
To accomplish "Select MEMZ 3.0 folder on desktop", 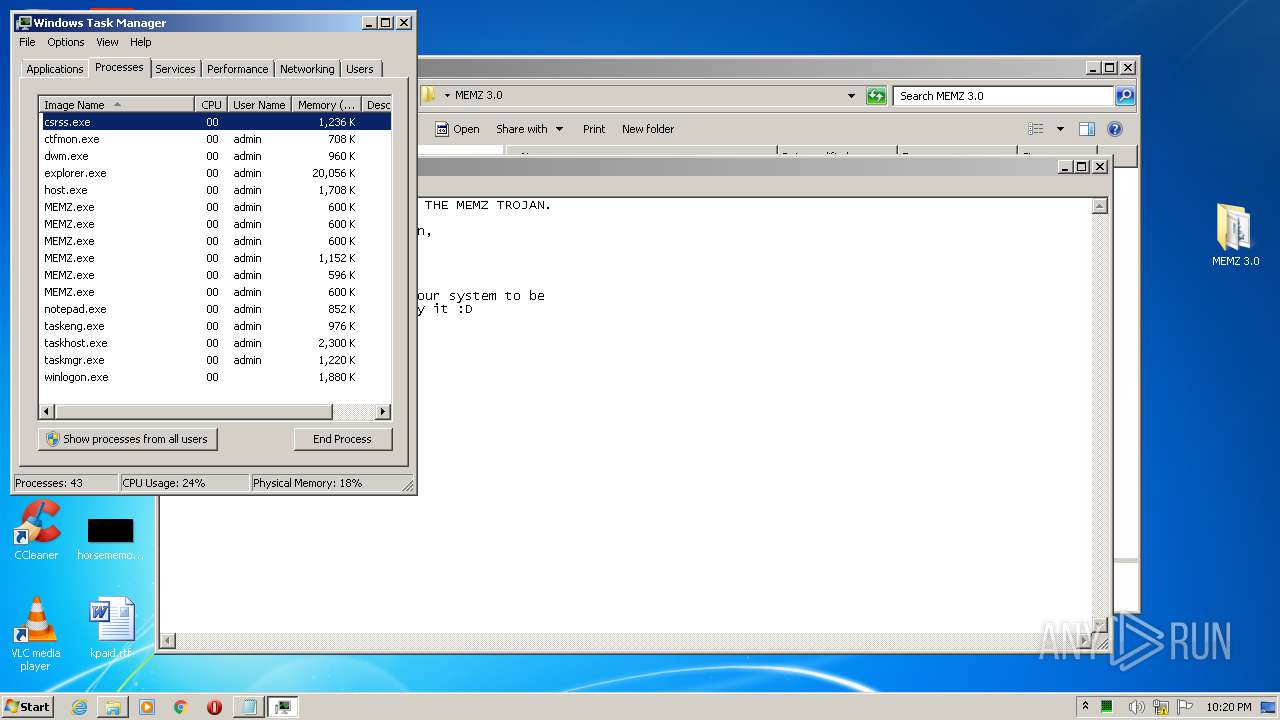I will point(1235,234).
